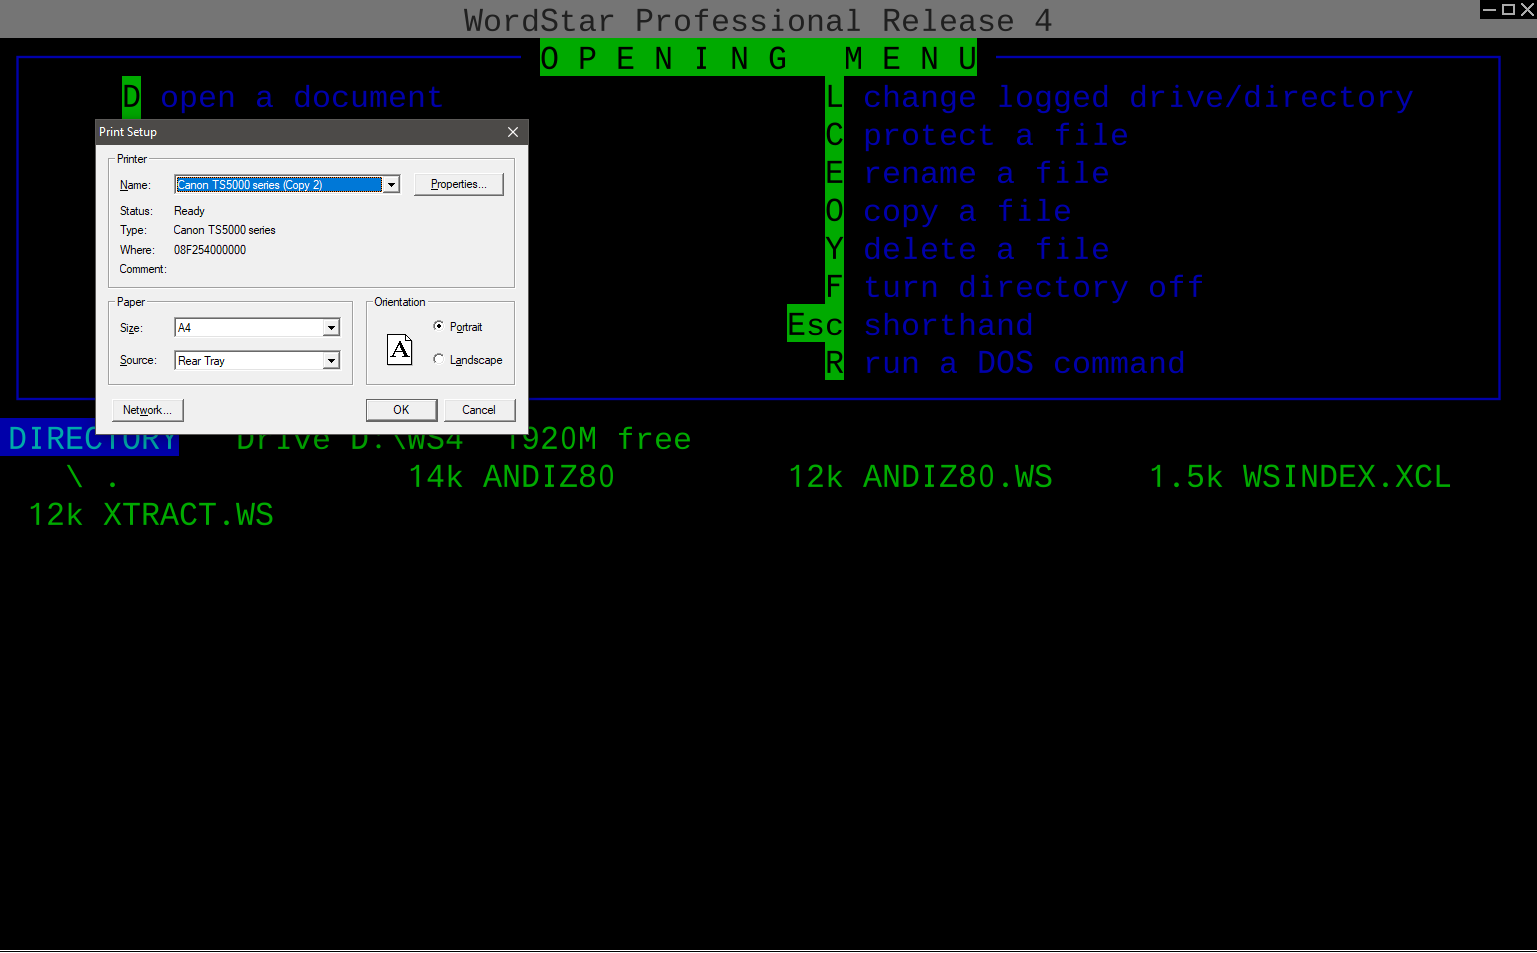This screenshot has height=953, width=1537.
Task: Choose 'open a document' menu entry
Action: point(300,97)
